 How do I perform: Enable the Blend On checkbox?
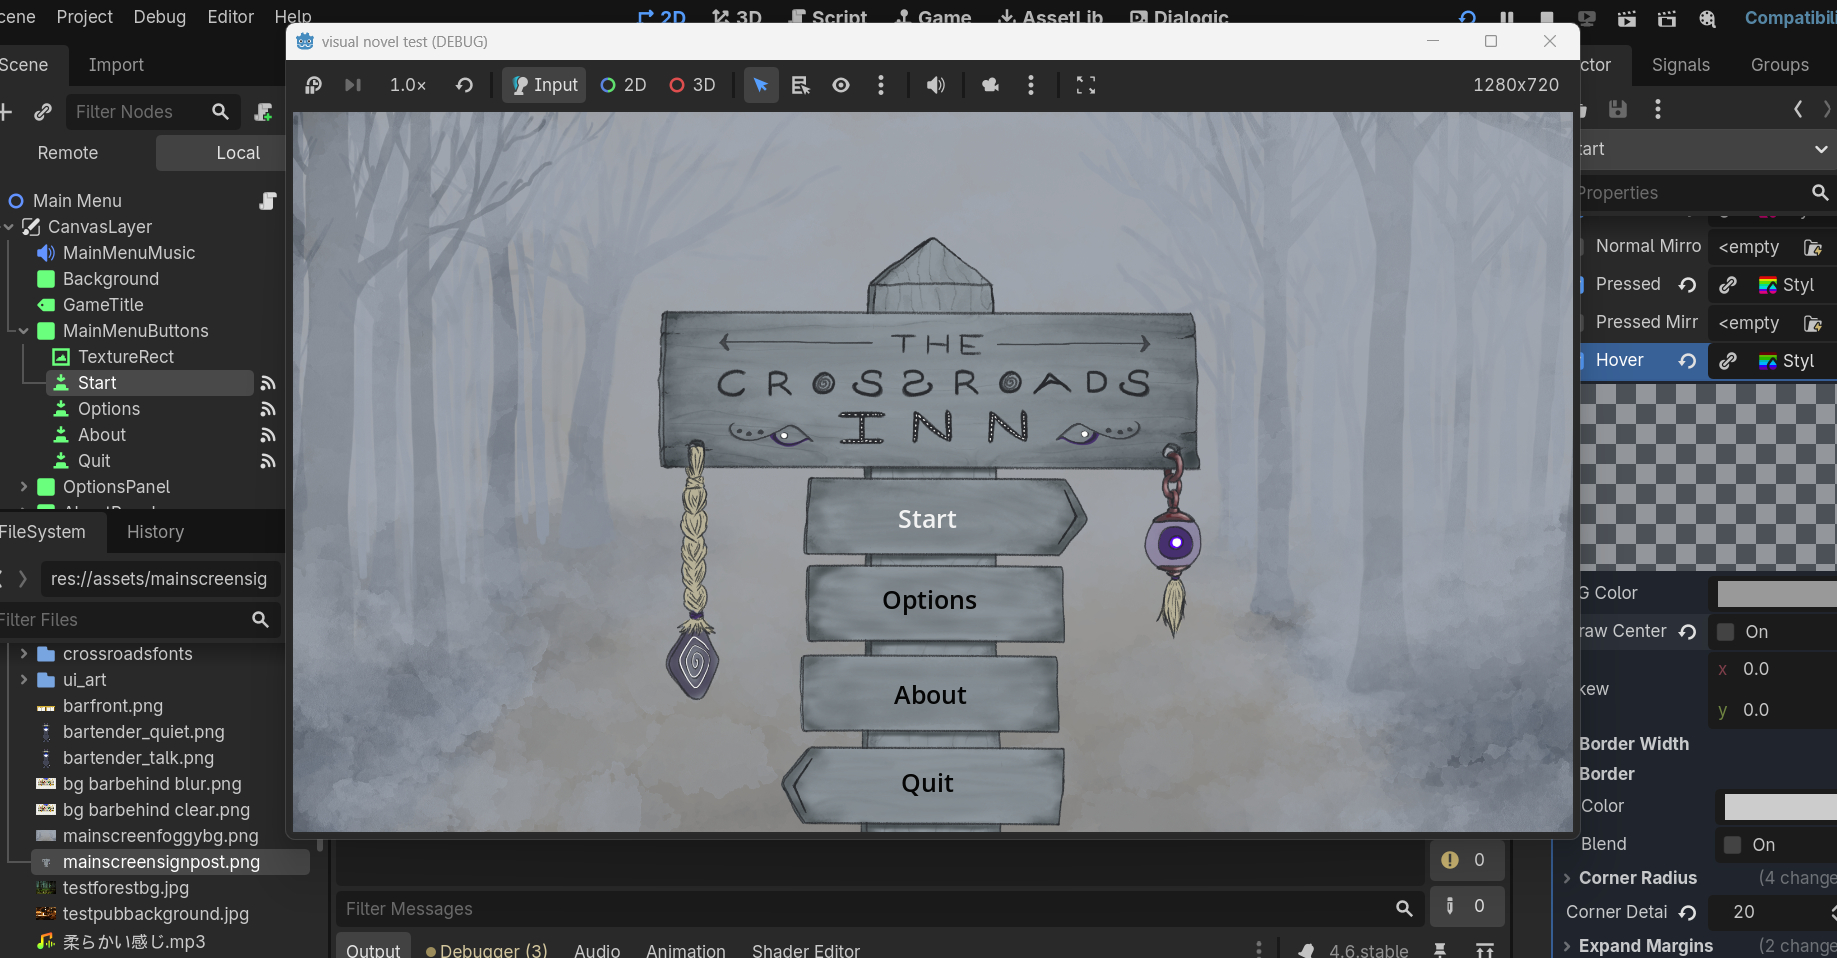(x=1732, y=845)
